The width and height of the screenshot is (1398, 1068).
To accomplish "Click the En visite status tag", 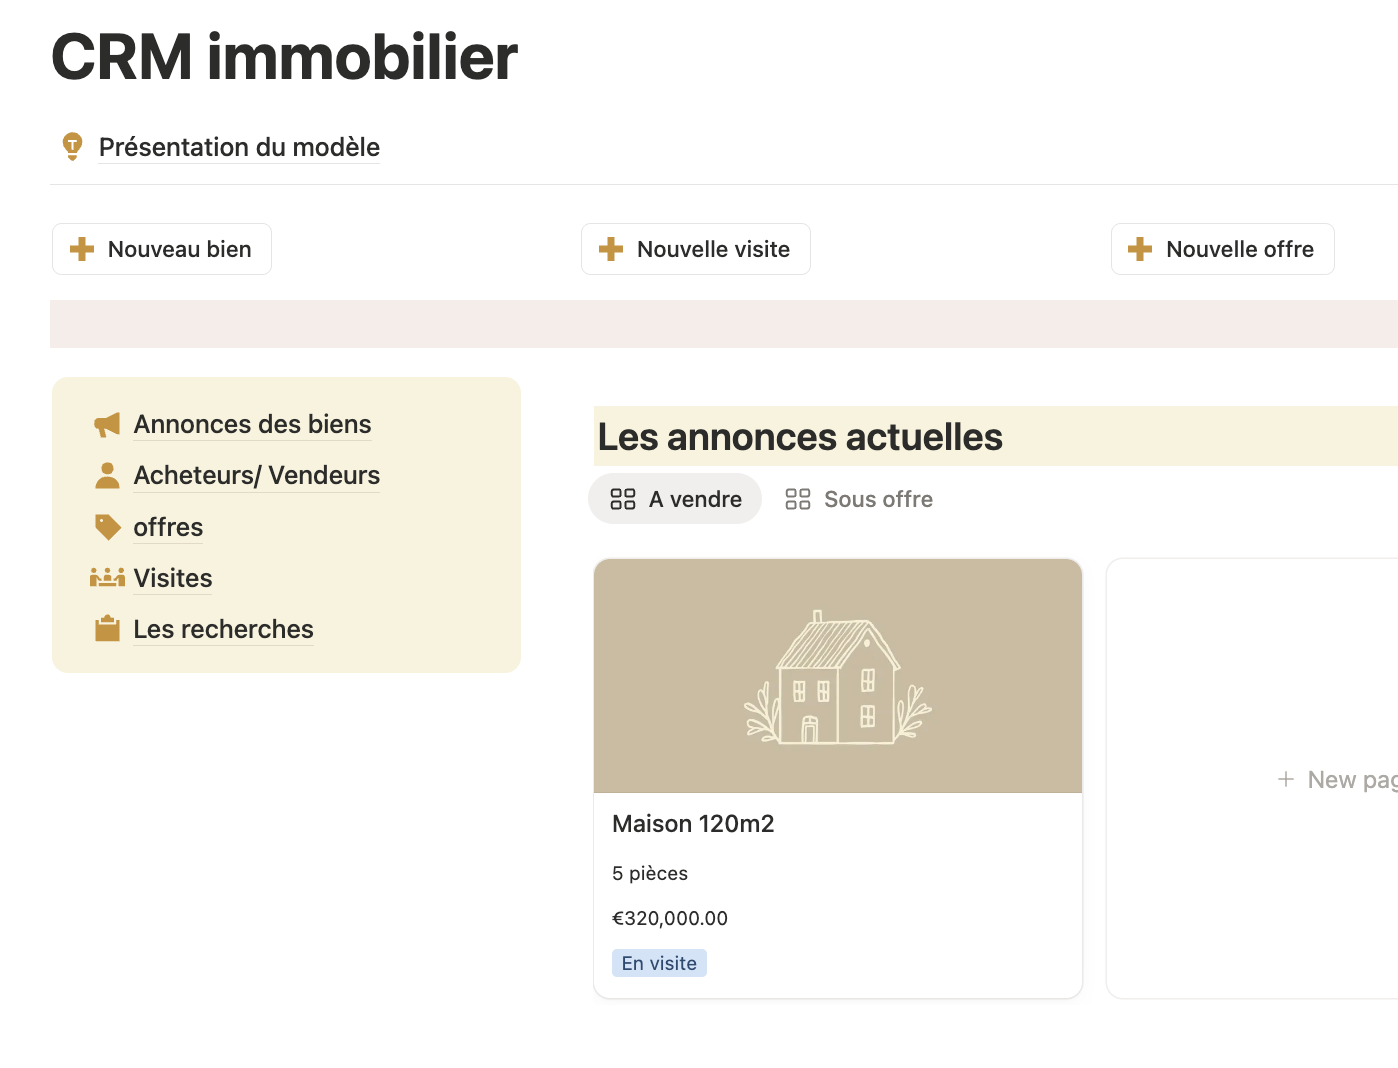I will [659, 963].
